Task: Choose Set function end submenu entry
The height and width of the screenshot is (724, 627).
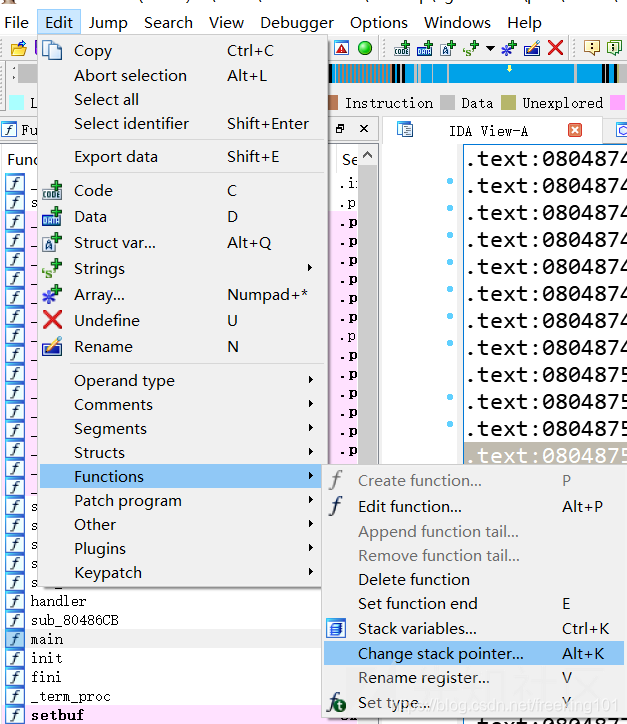Action: [474, 603]
